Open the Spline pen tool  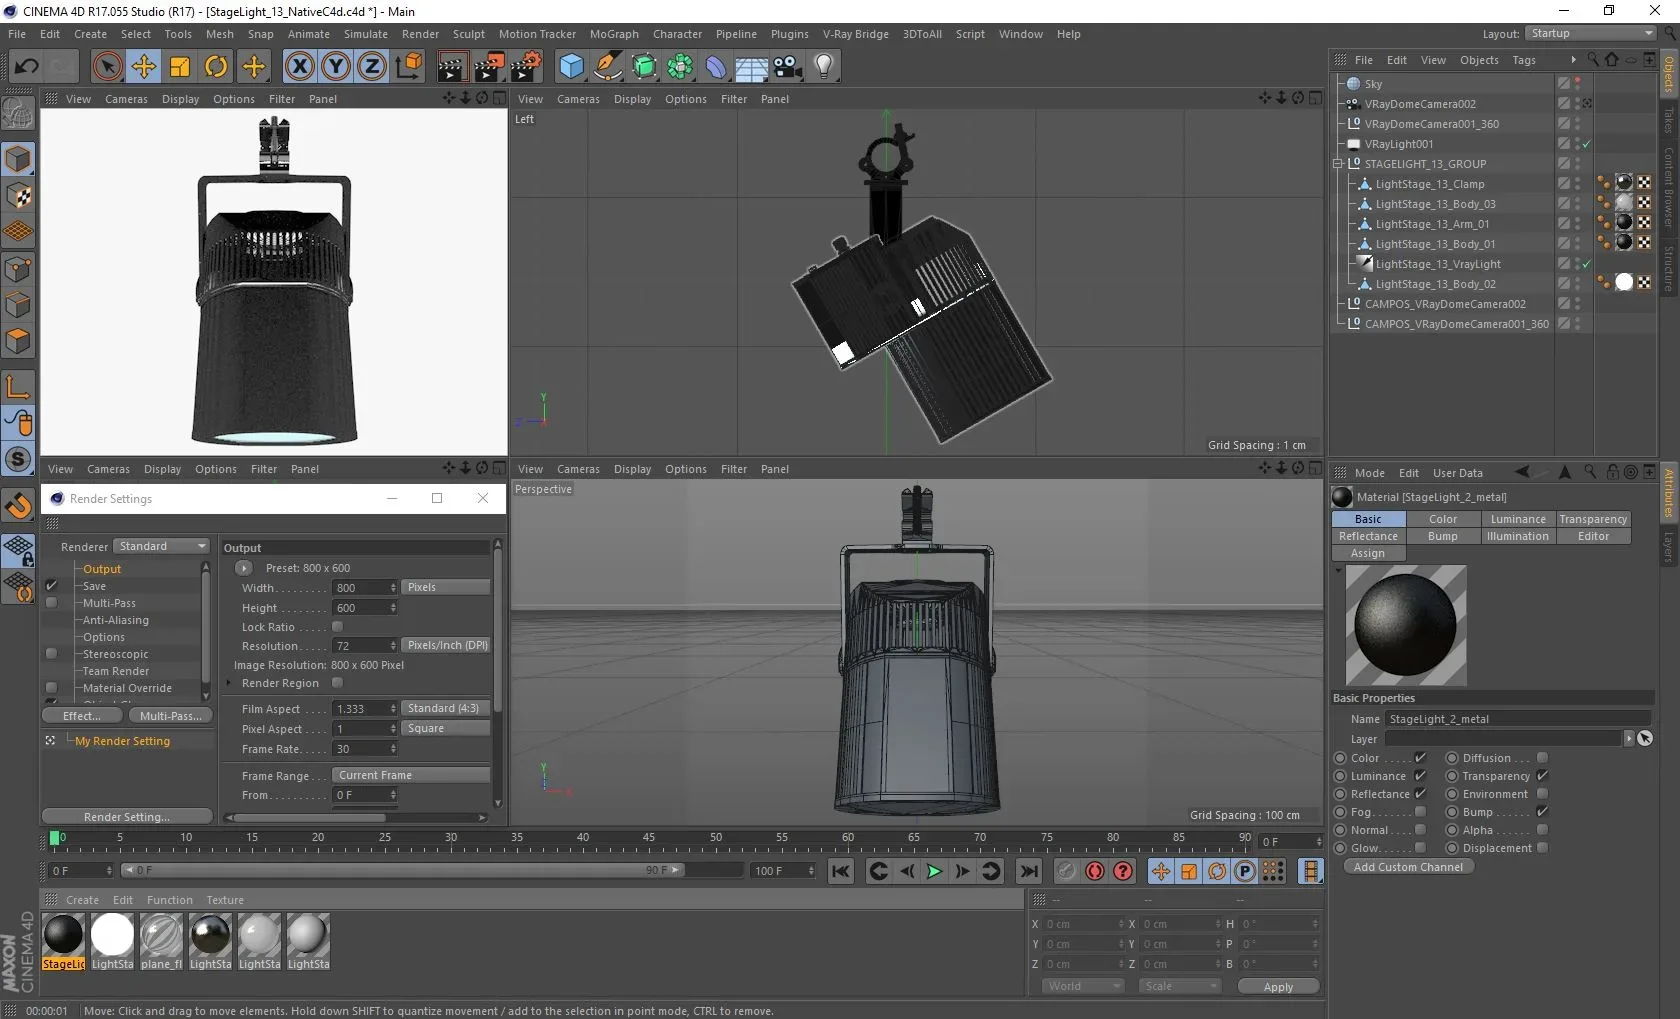click(607, 67)
